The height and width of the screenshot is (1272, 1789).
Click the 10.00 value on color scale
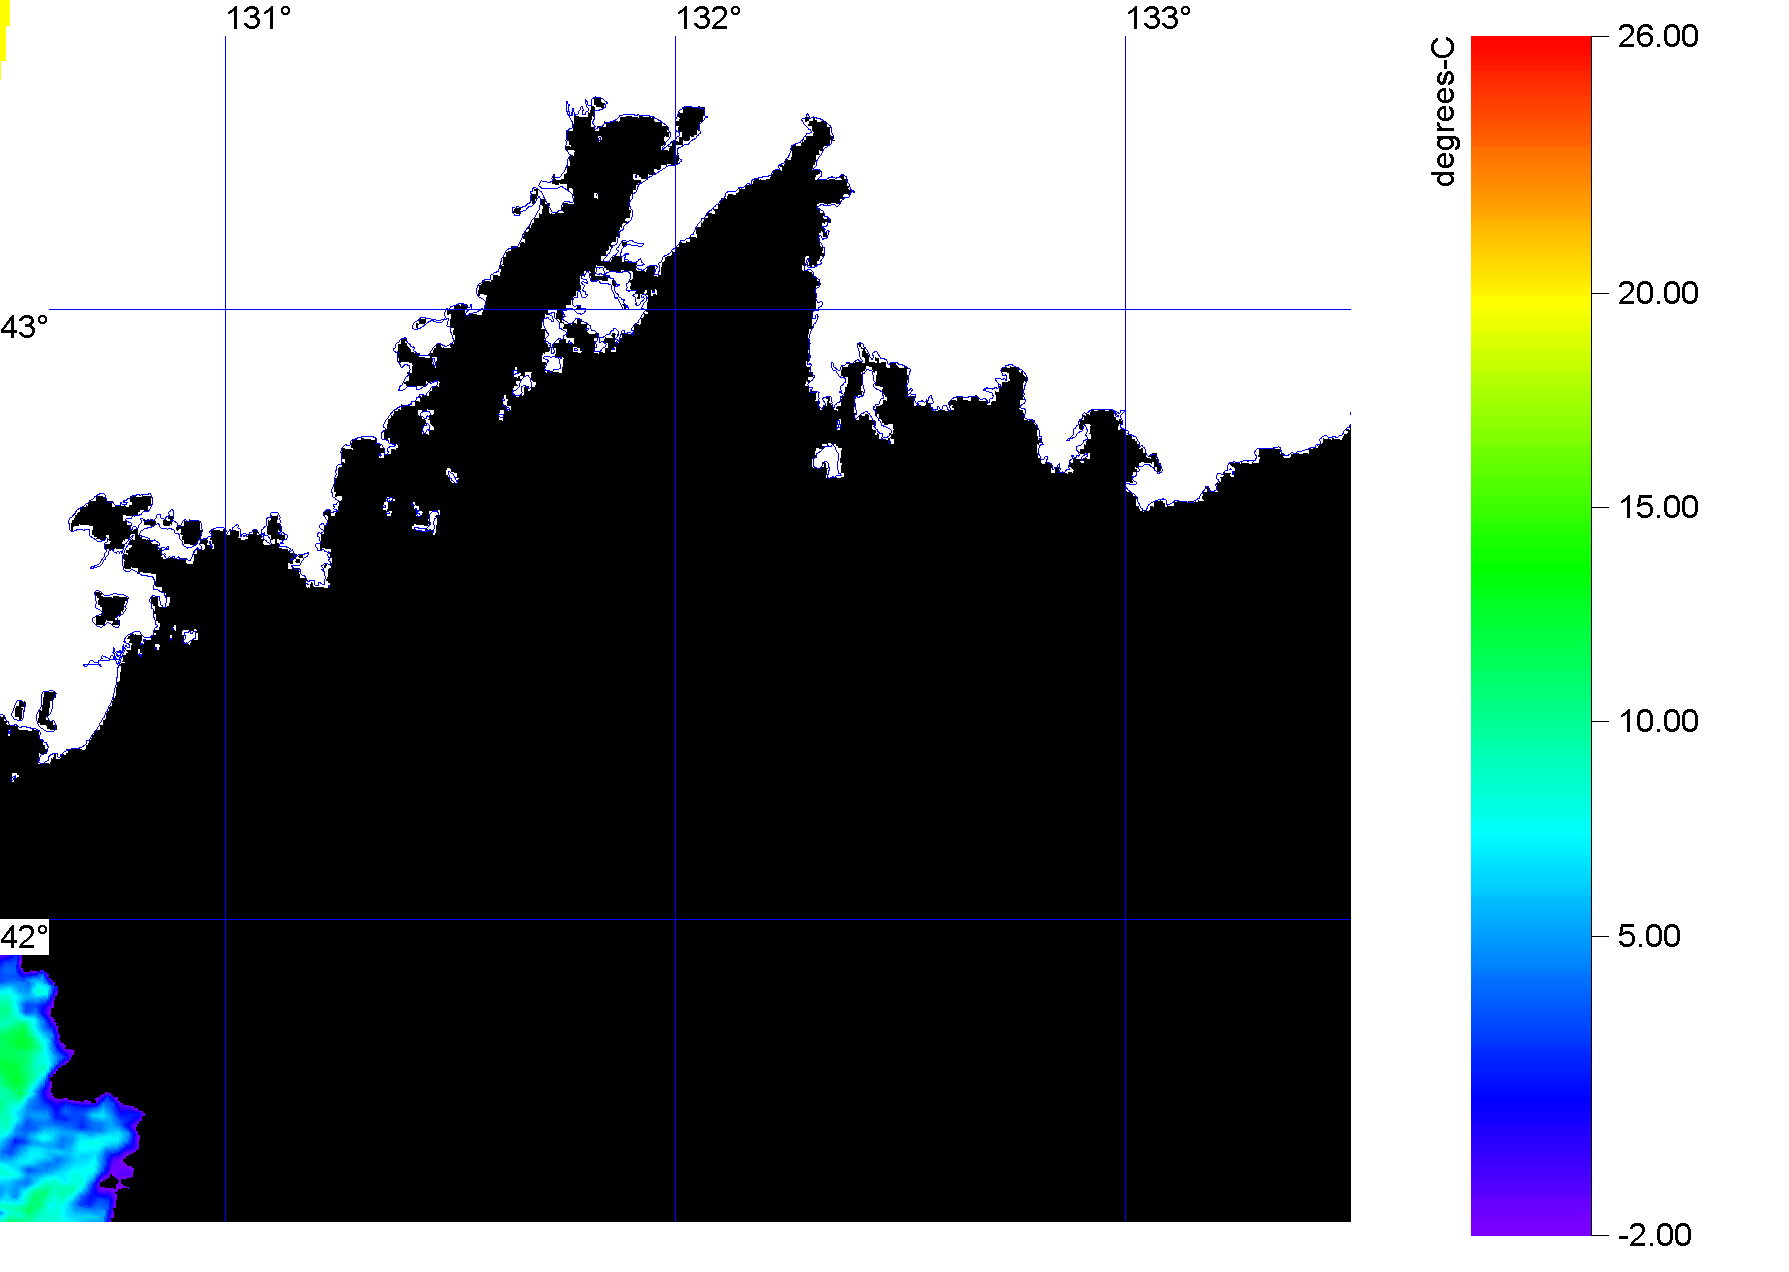pyautogui.click(x=1658, y=721)
